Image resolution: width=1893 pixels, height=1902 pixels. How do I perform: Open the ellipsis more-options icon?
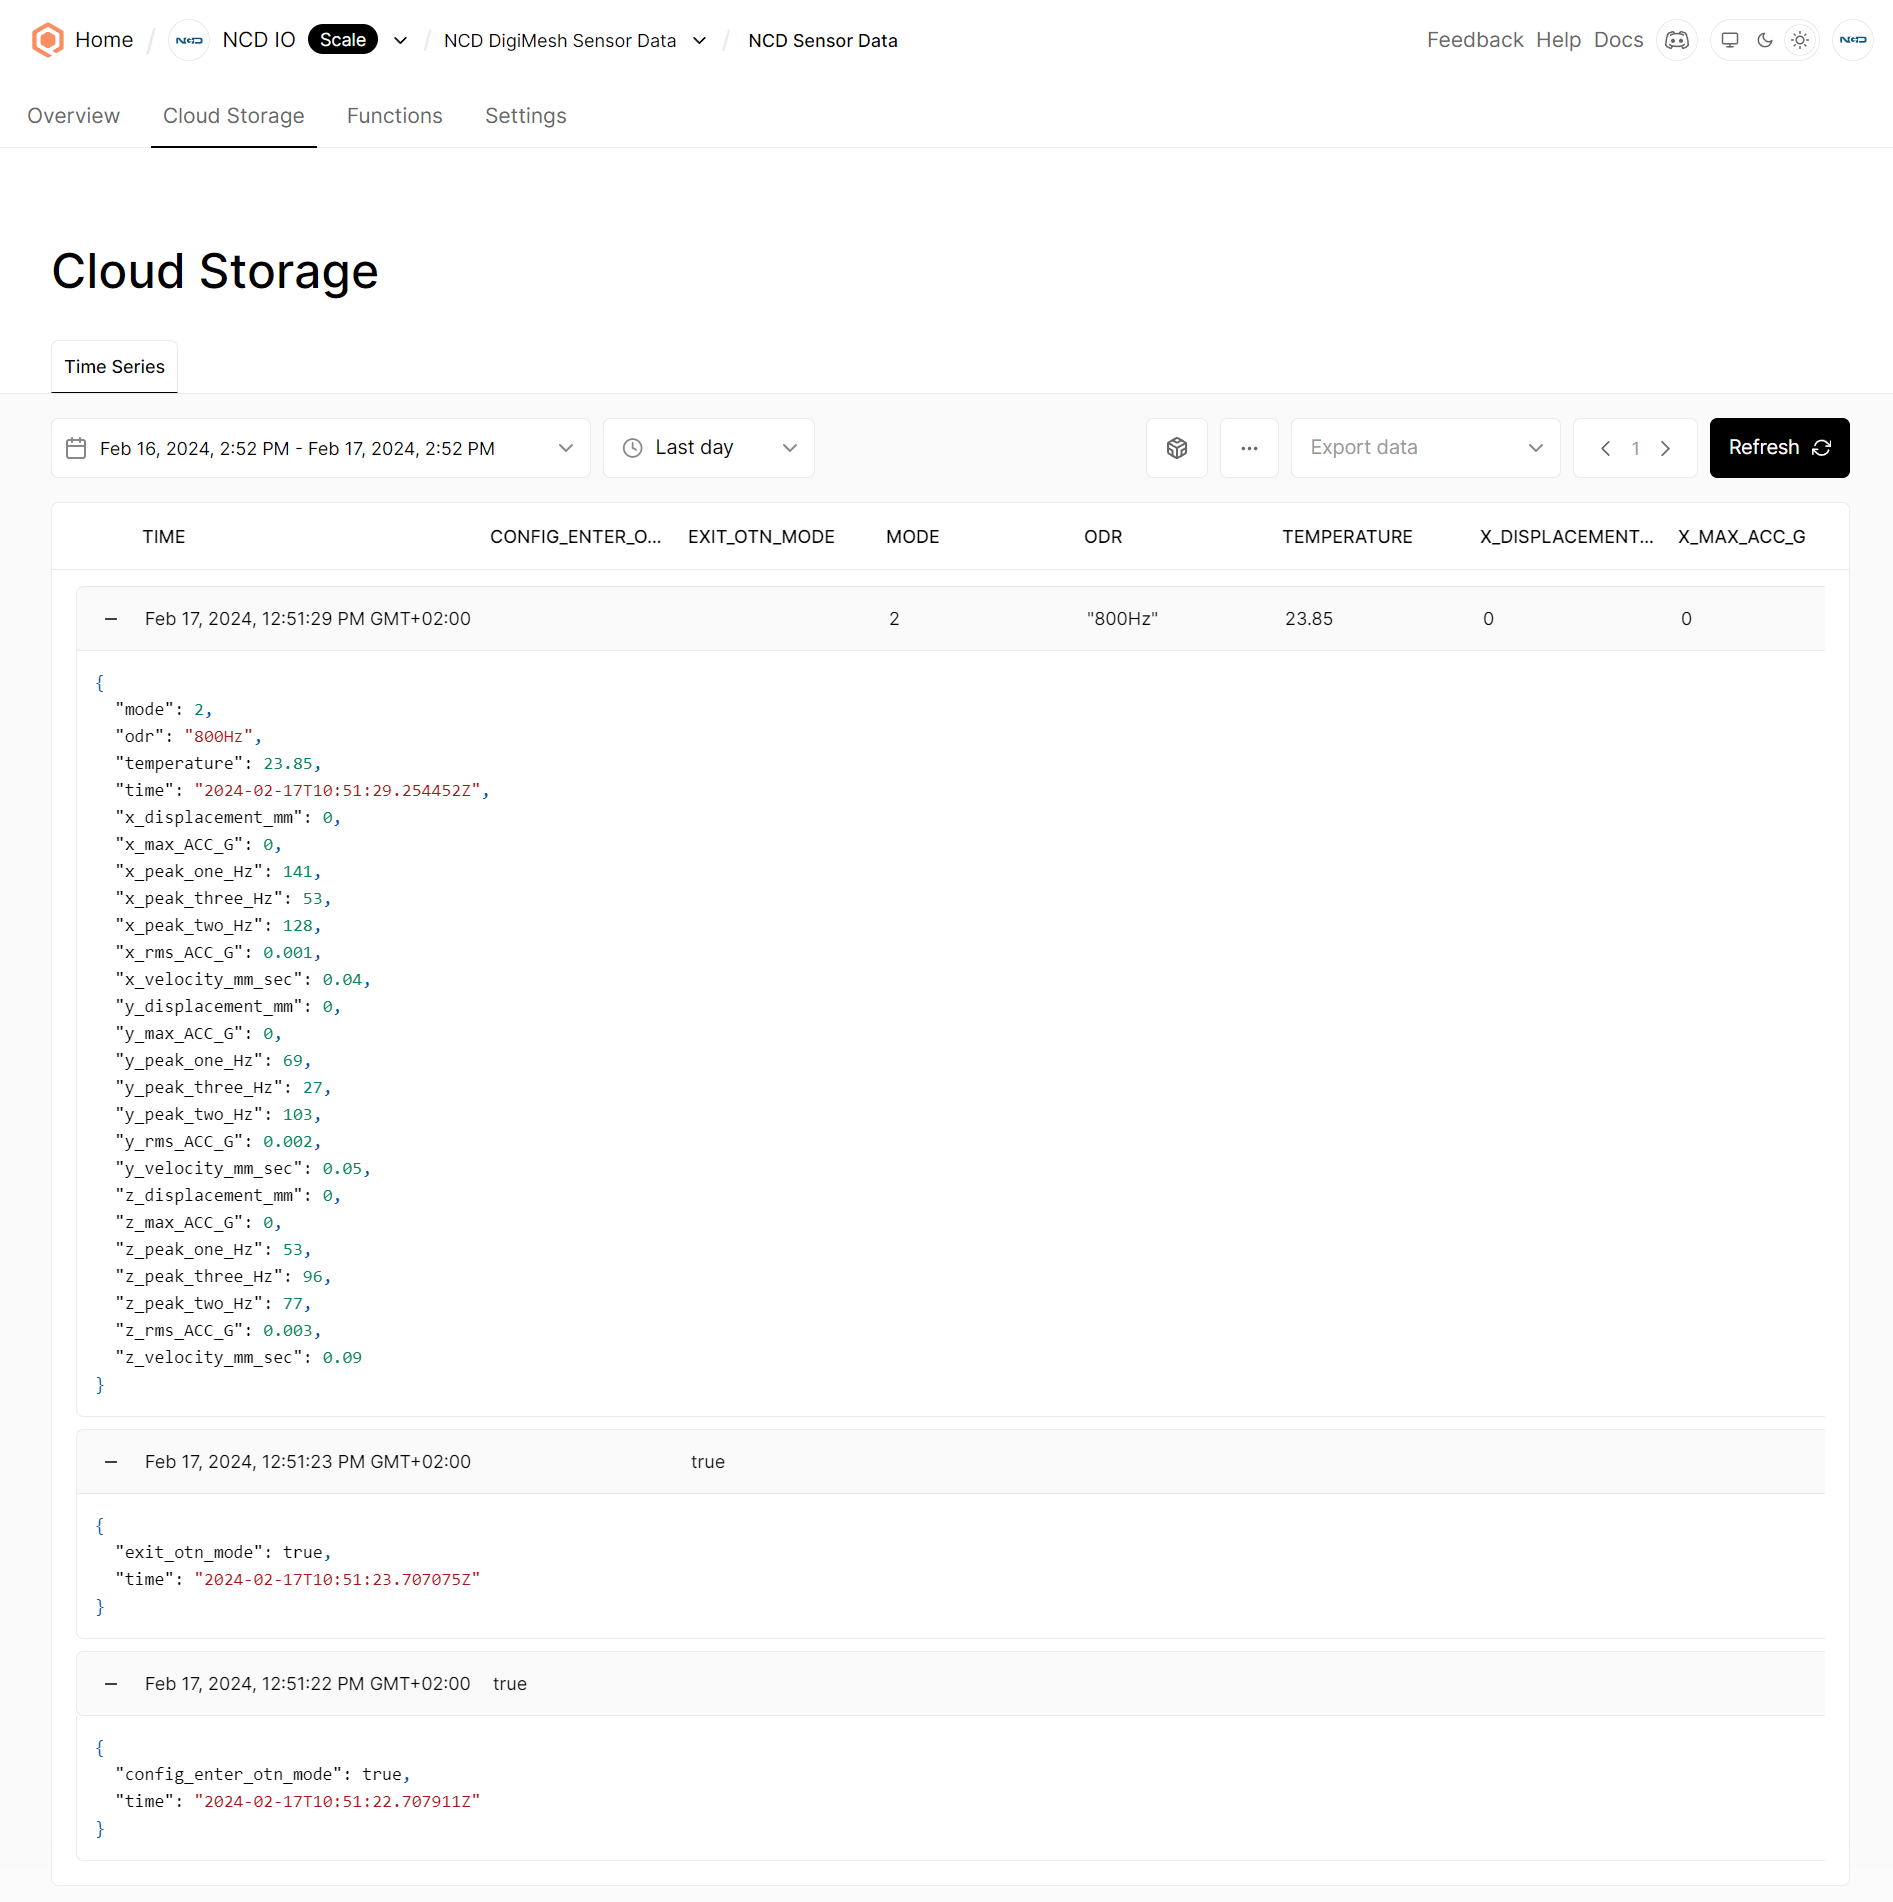click(1249, 447)
